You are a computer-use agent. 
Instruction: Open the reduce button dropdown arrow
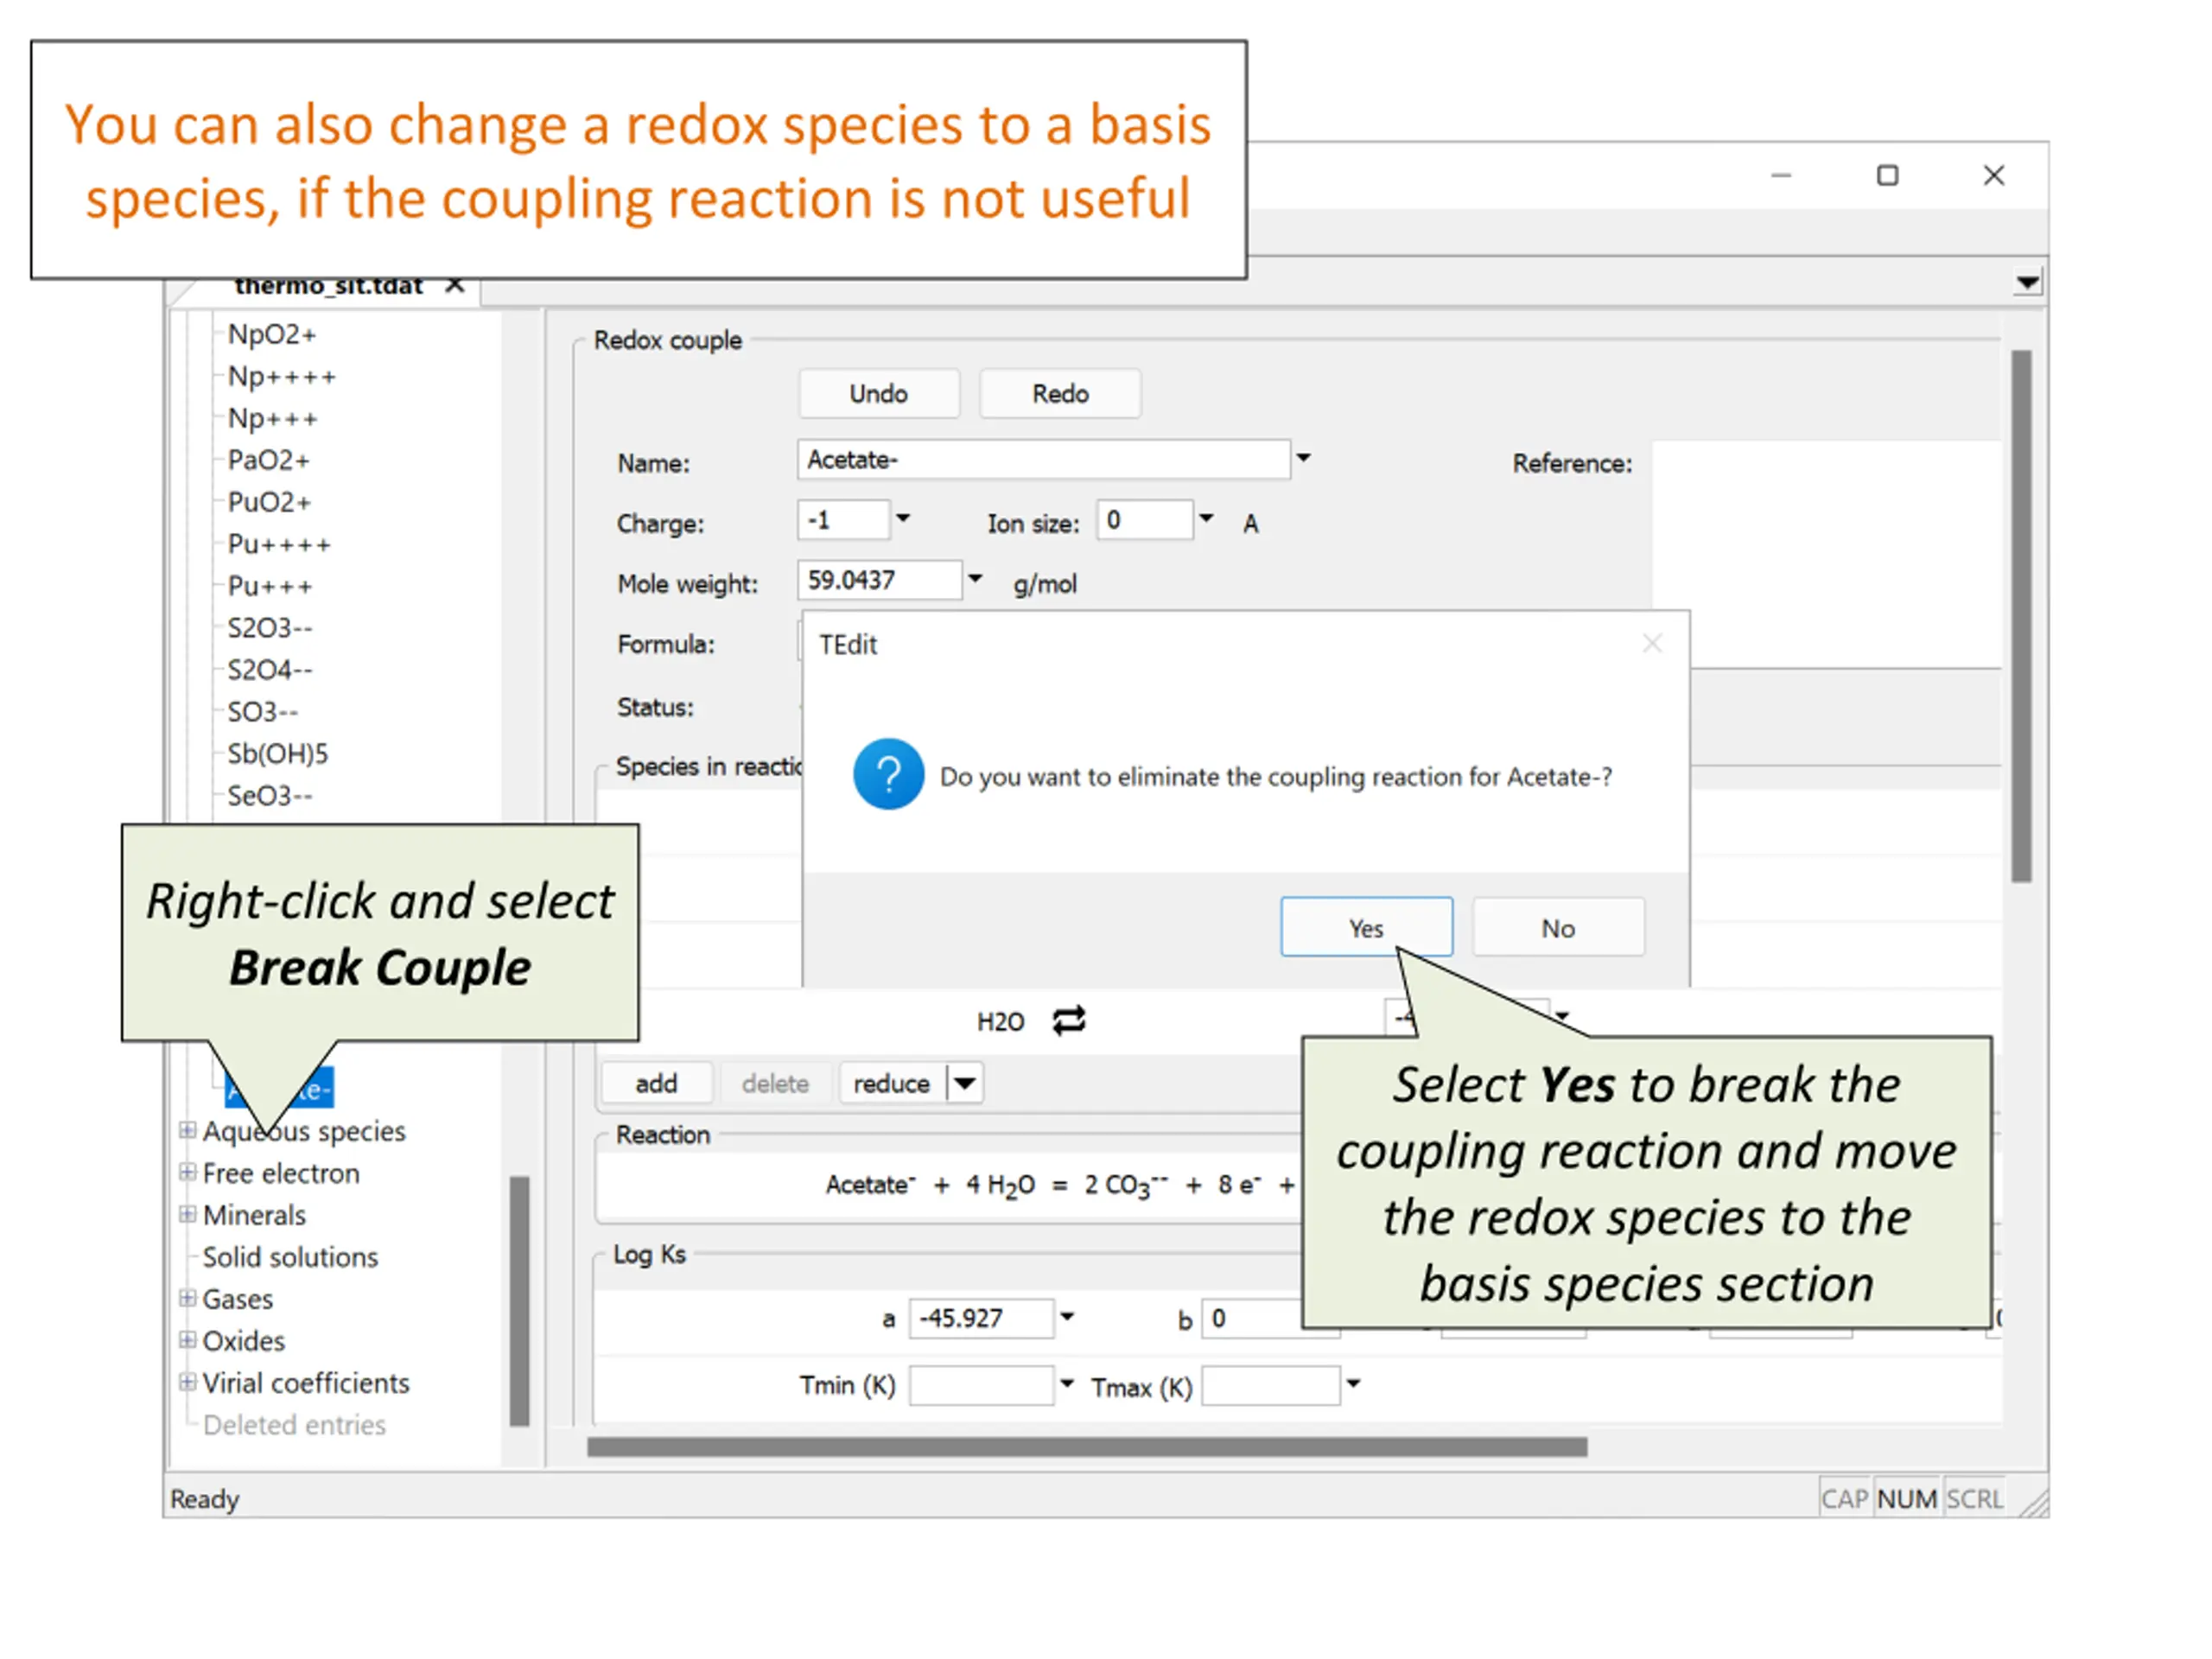965,1083
